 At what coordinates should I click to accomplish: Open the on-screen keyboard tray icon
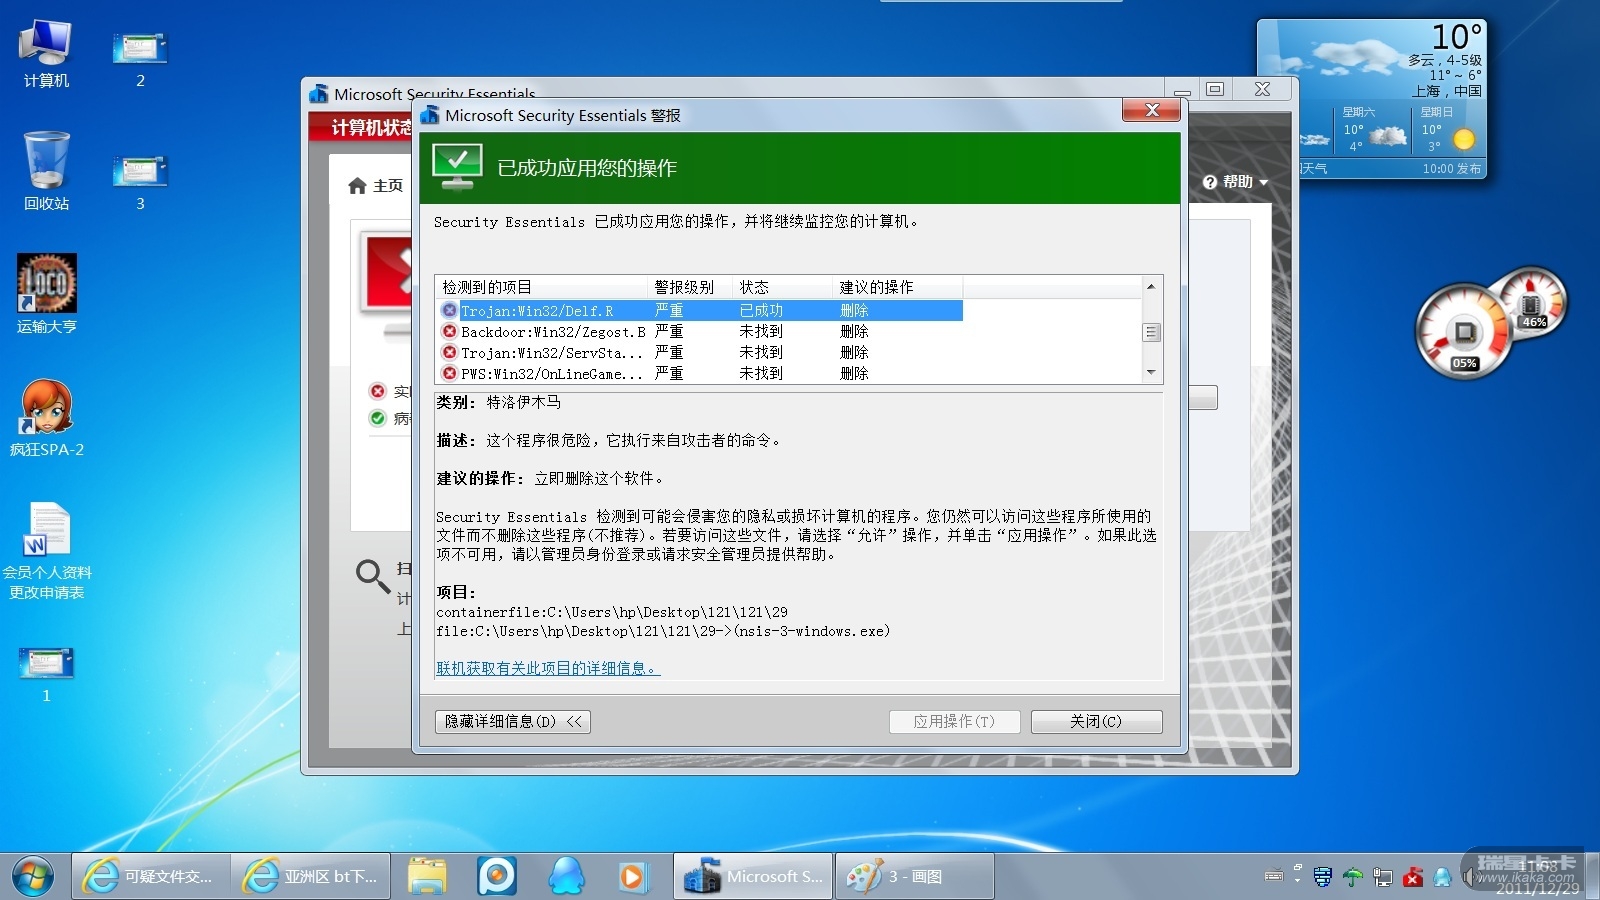[1273, 876]
